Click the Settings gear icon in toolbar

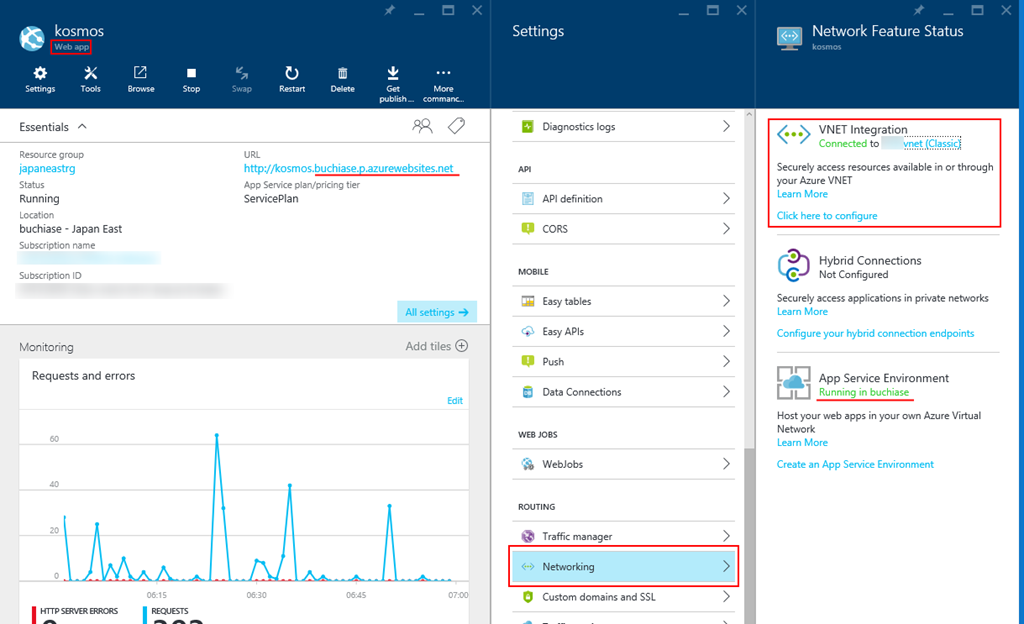(x=40, y=74)
